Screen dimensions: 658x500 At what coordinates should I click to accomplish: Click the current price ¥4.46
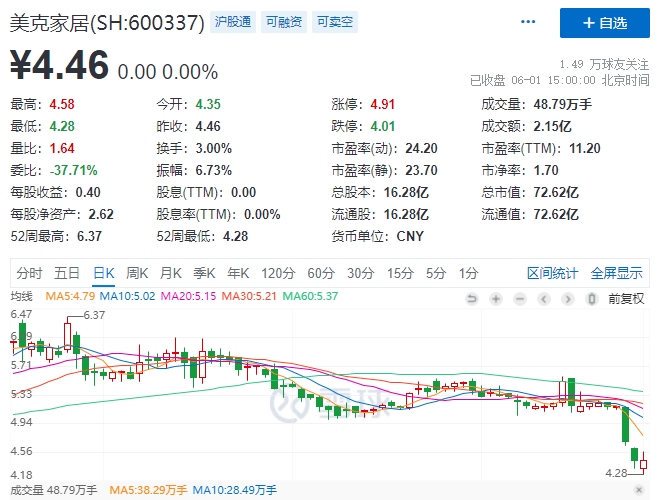(59, 65)
